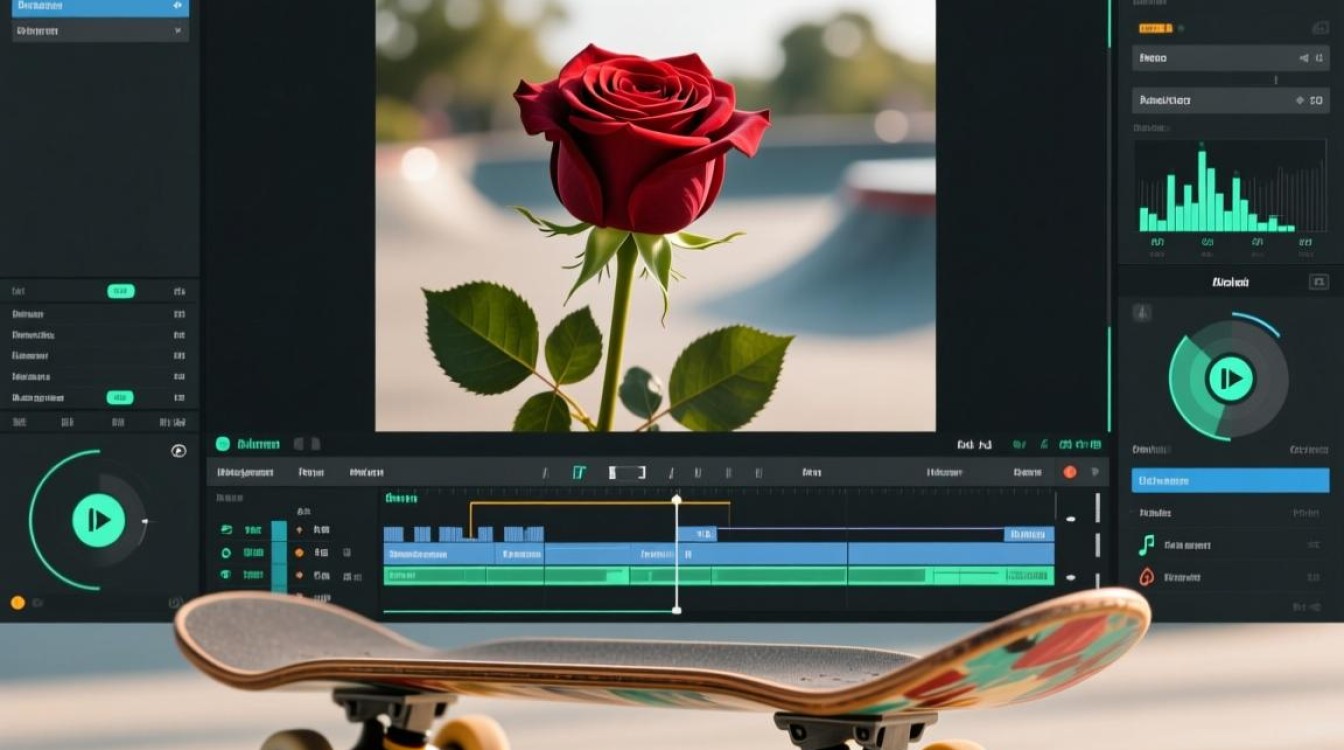
Task: Click boxed icon right of the right-panel header
Action: coord(1318,282)
